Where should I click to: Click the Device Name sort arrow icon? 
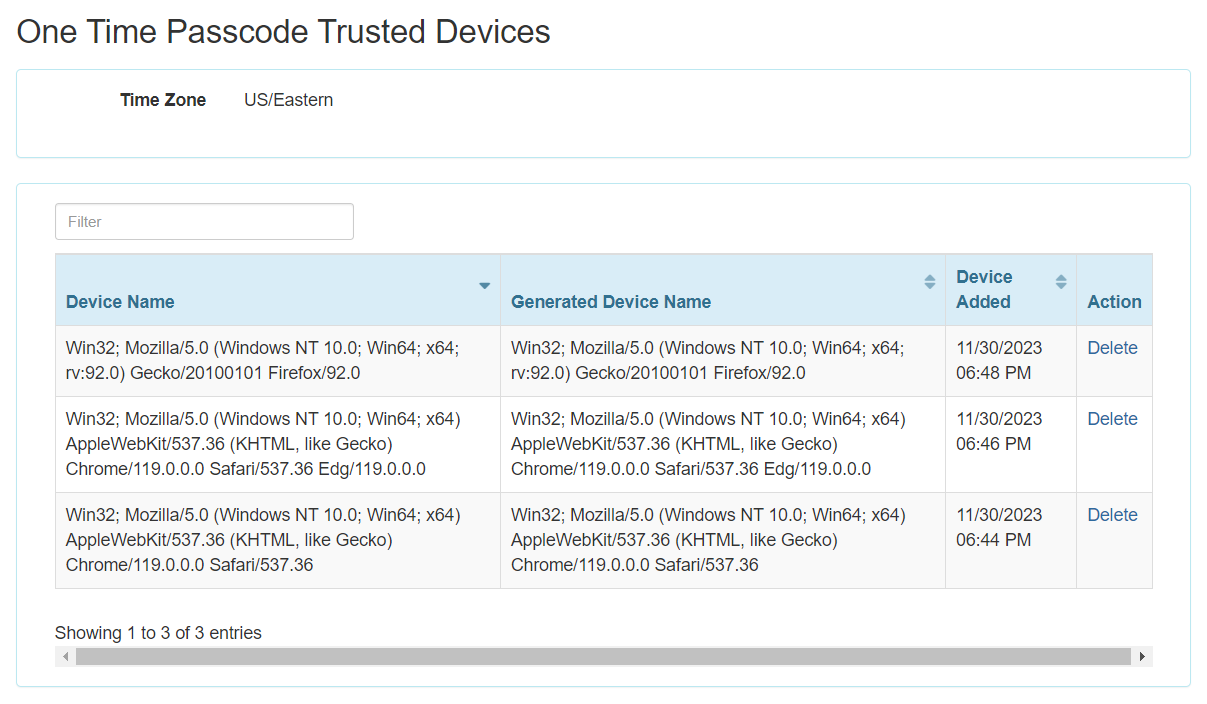tap(485, 286)
